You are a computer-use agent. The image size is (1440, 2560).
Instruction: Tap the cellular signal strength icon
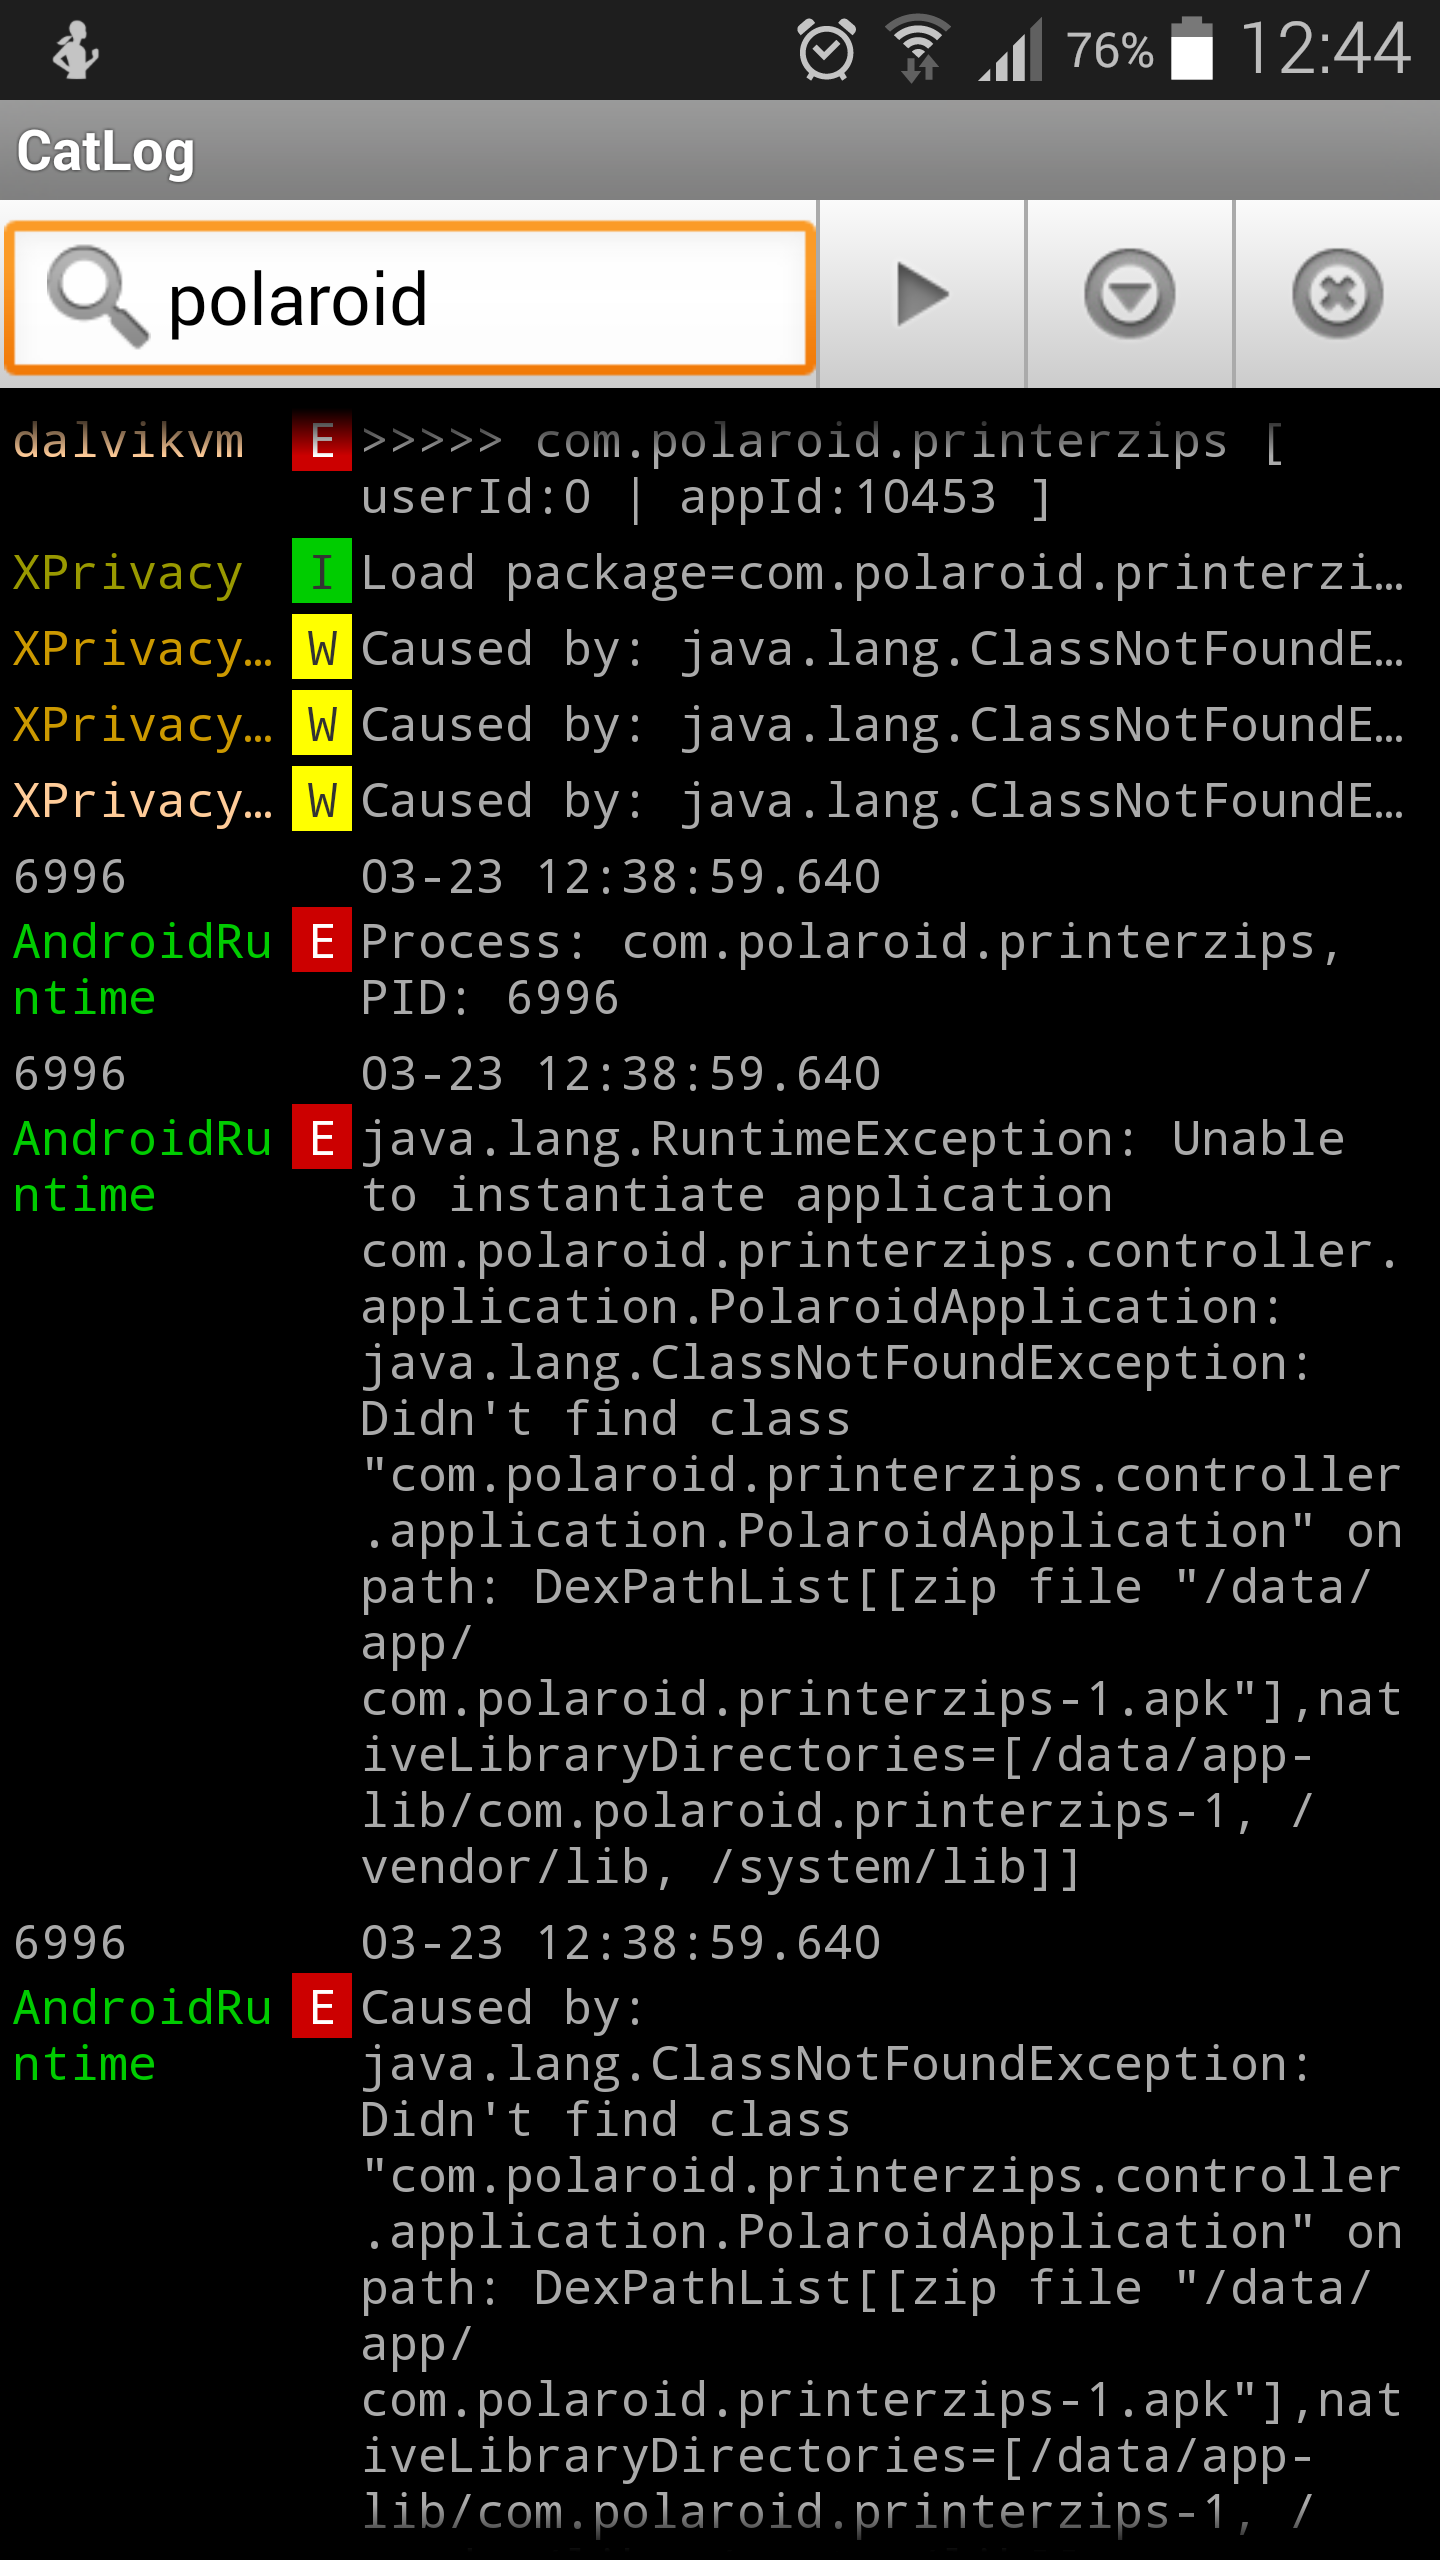click(1011, 49)
